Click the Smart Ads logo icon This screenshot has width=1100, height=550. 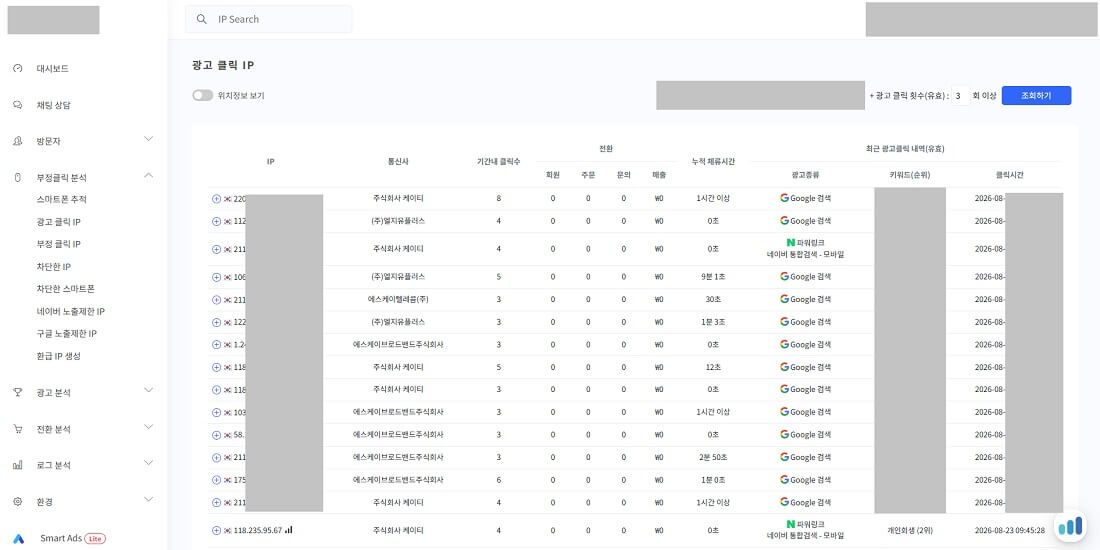(18, 539)
